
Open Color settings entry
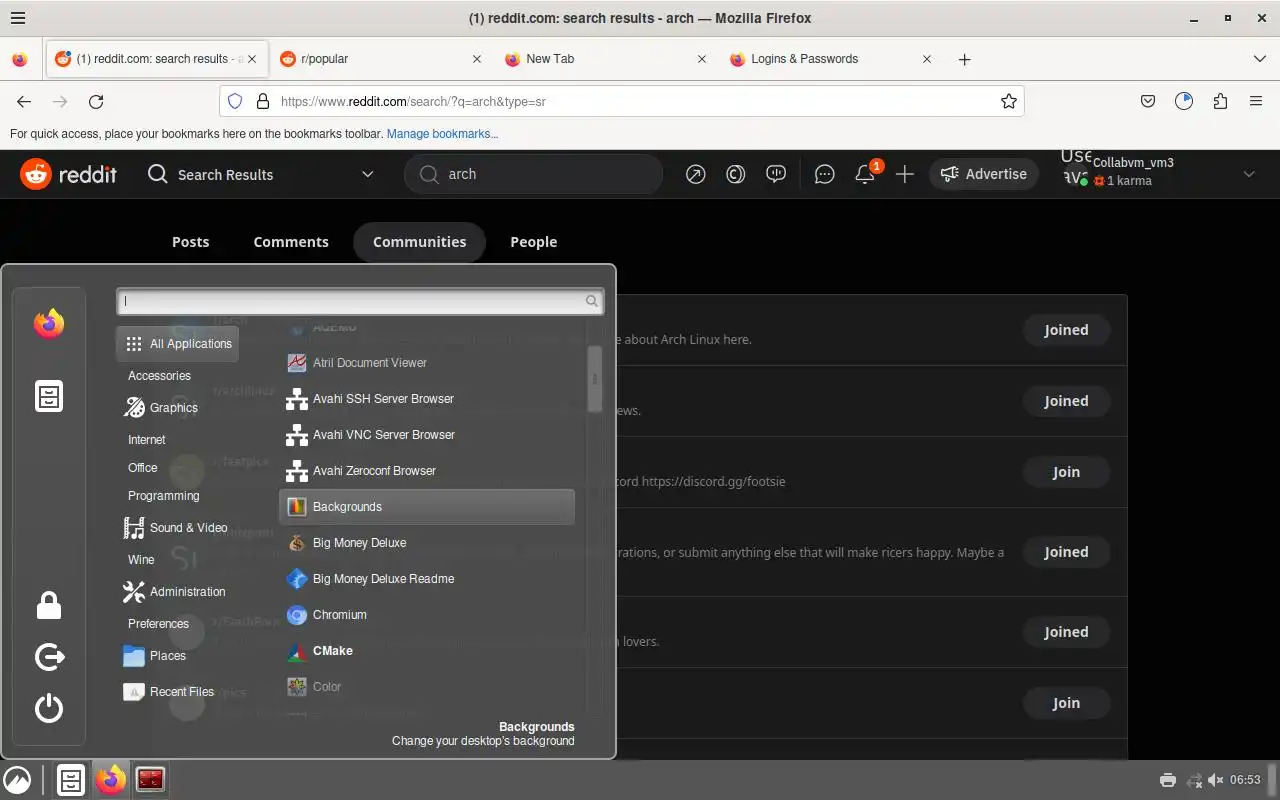(426, 687)
